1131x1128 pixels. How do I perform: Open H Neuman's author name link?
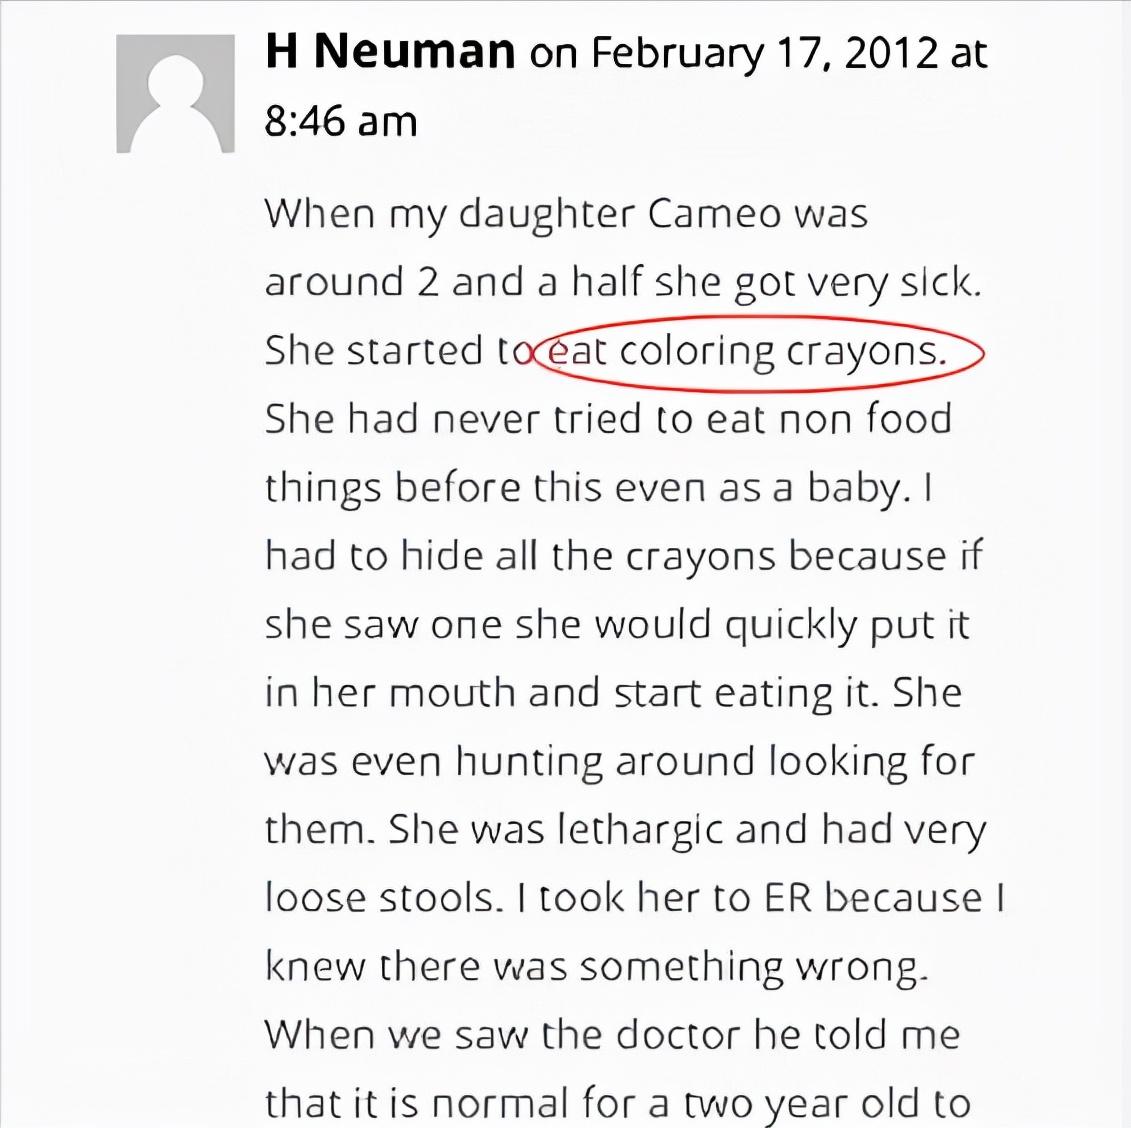(x=390, y=52)
